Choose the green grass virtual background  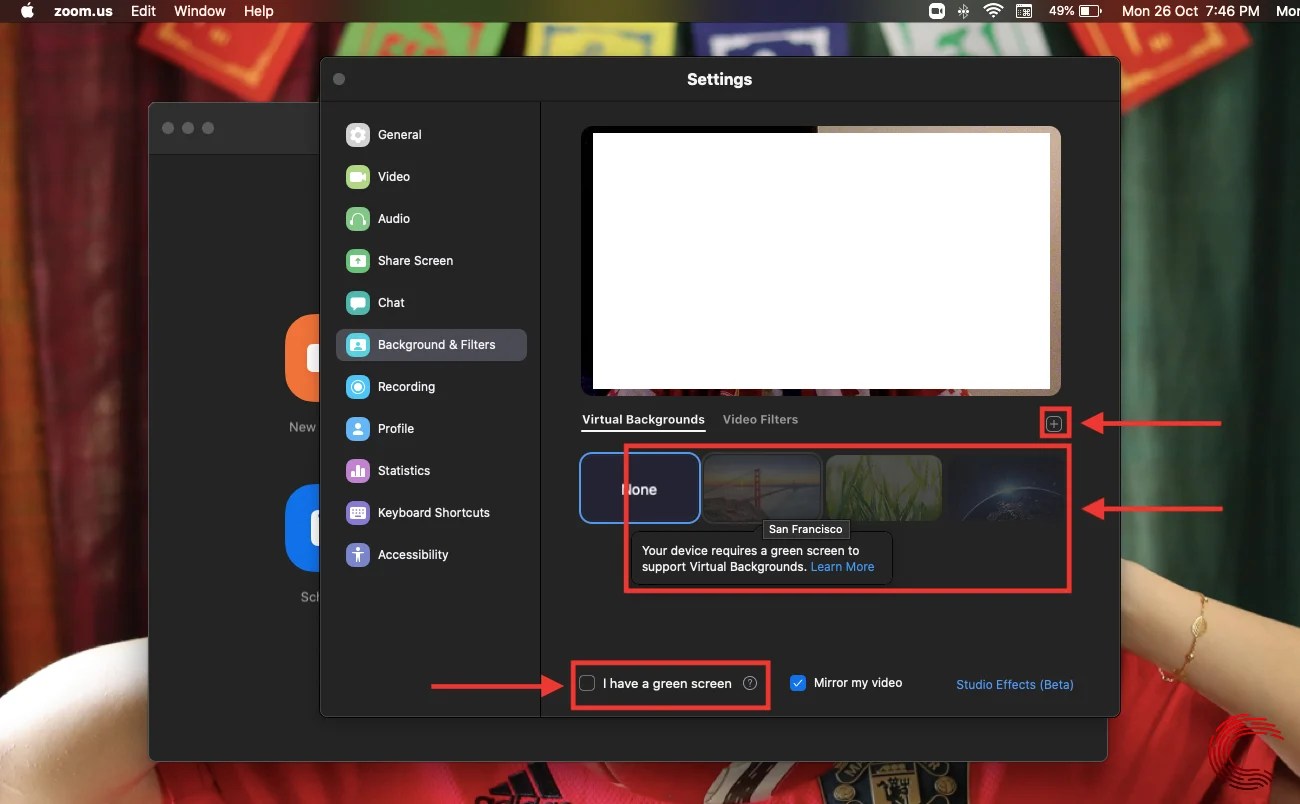pyautogui.click(x=884, y=487)
